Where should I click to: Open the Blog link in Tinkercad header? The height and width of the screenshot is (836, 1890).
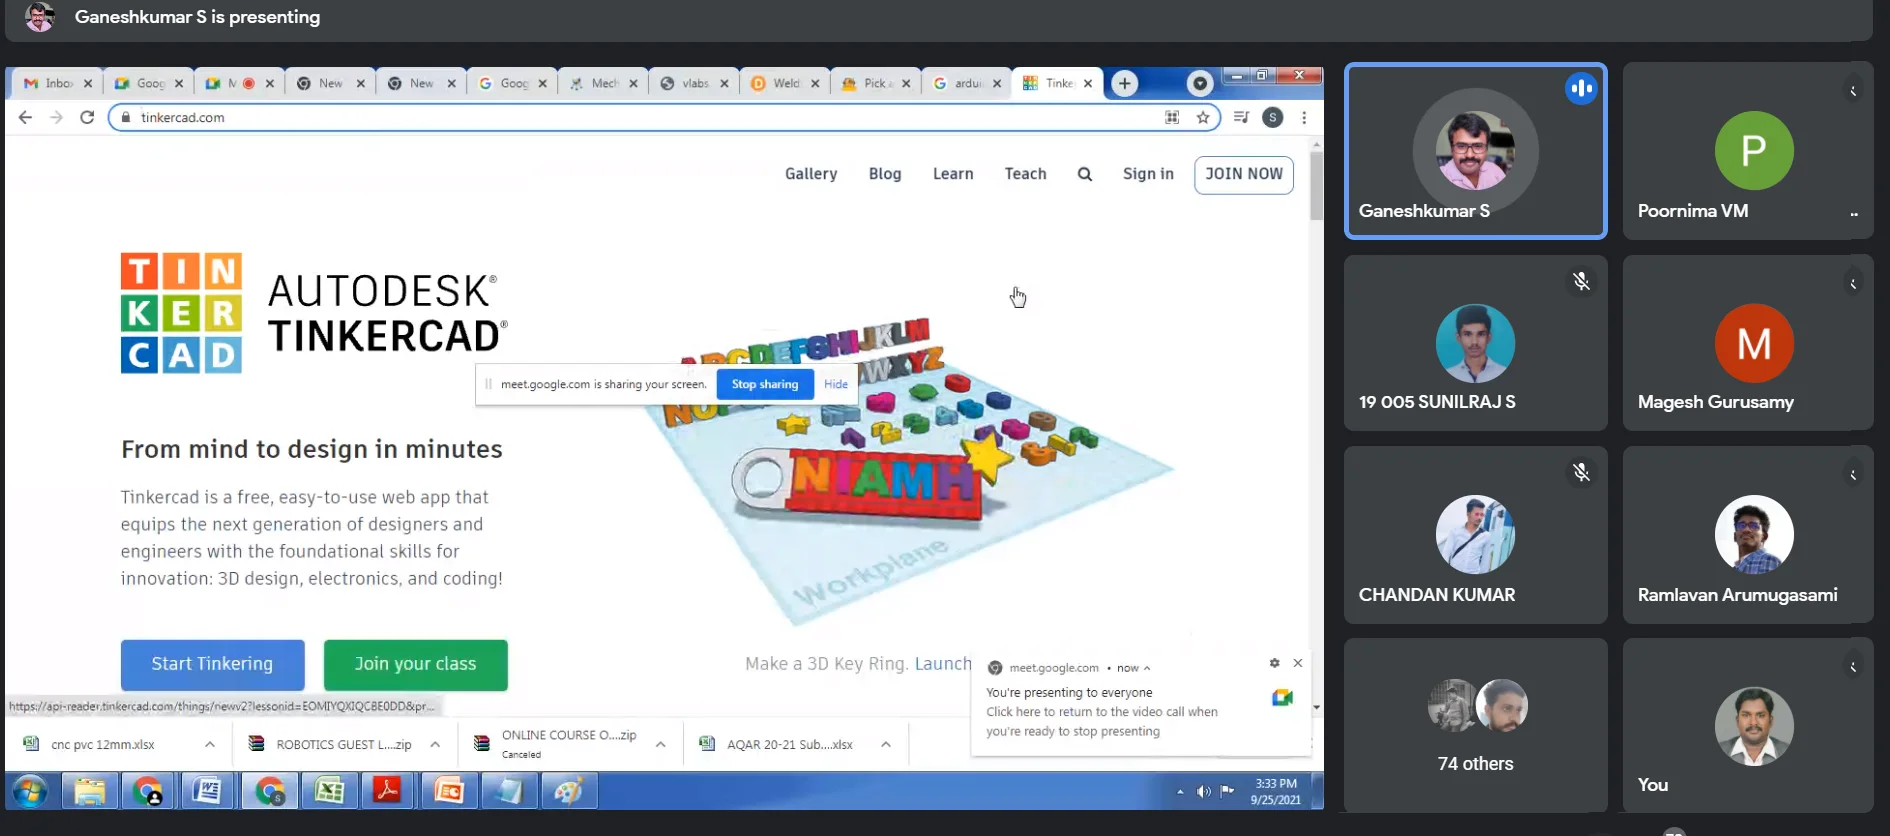click(x=885, y=174)
